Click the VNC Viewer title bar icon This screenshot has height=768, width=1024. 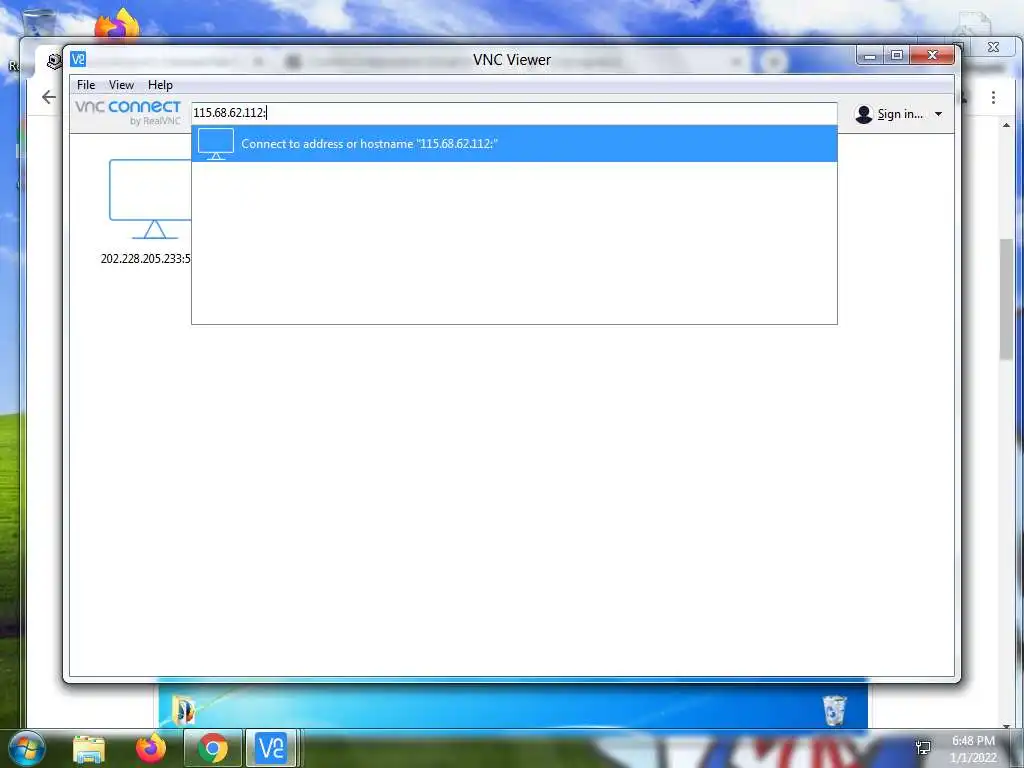78,59
